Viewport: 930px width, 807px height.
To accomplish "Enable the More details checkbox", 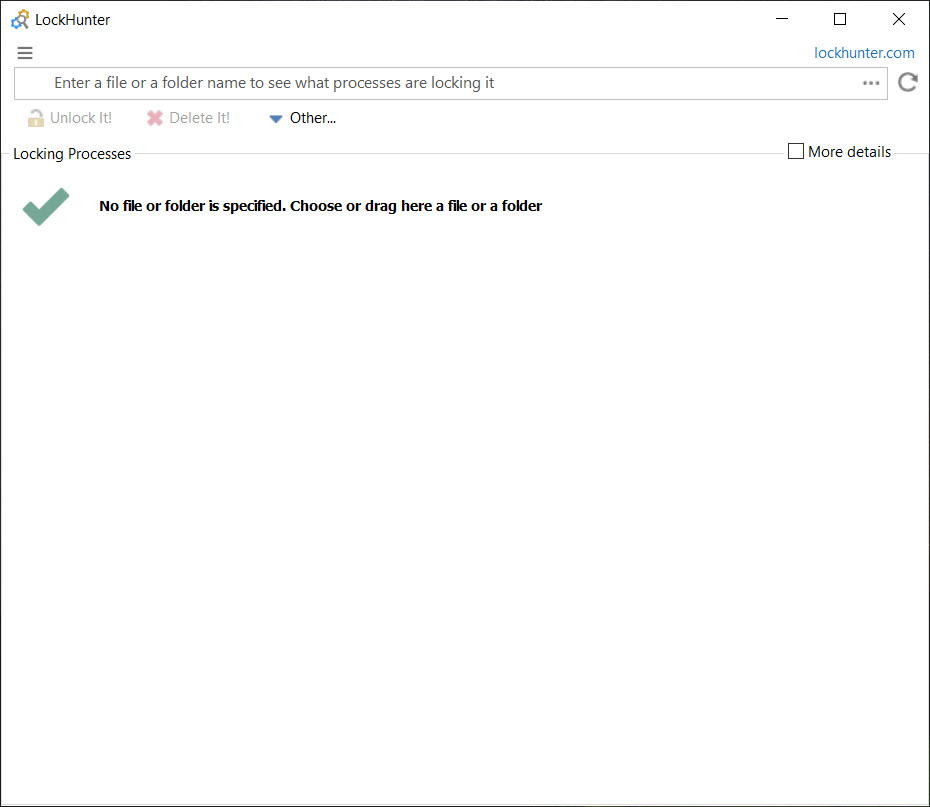I will [x=795, y=151].
